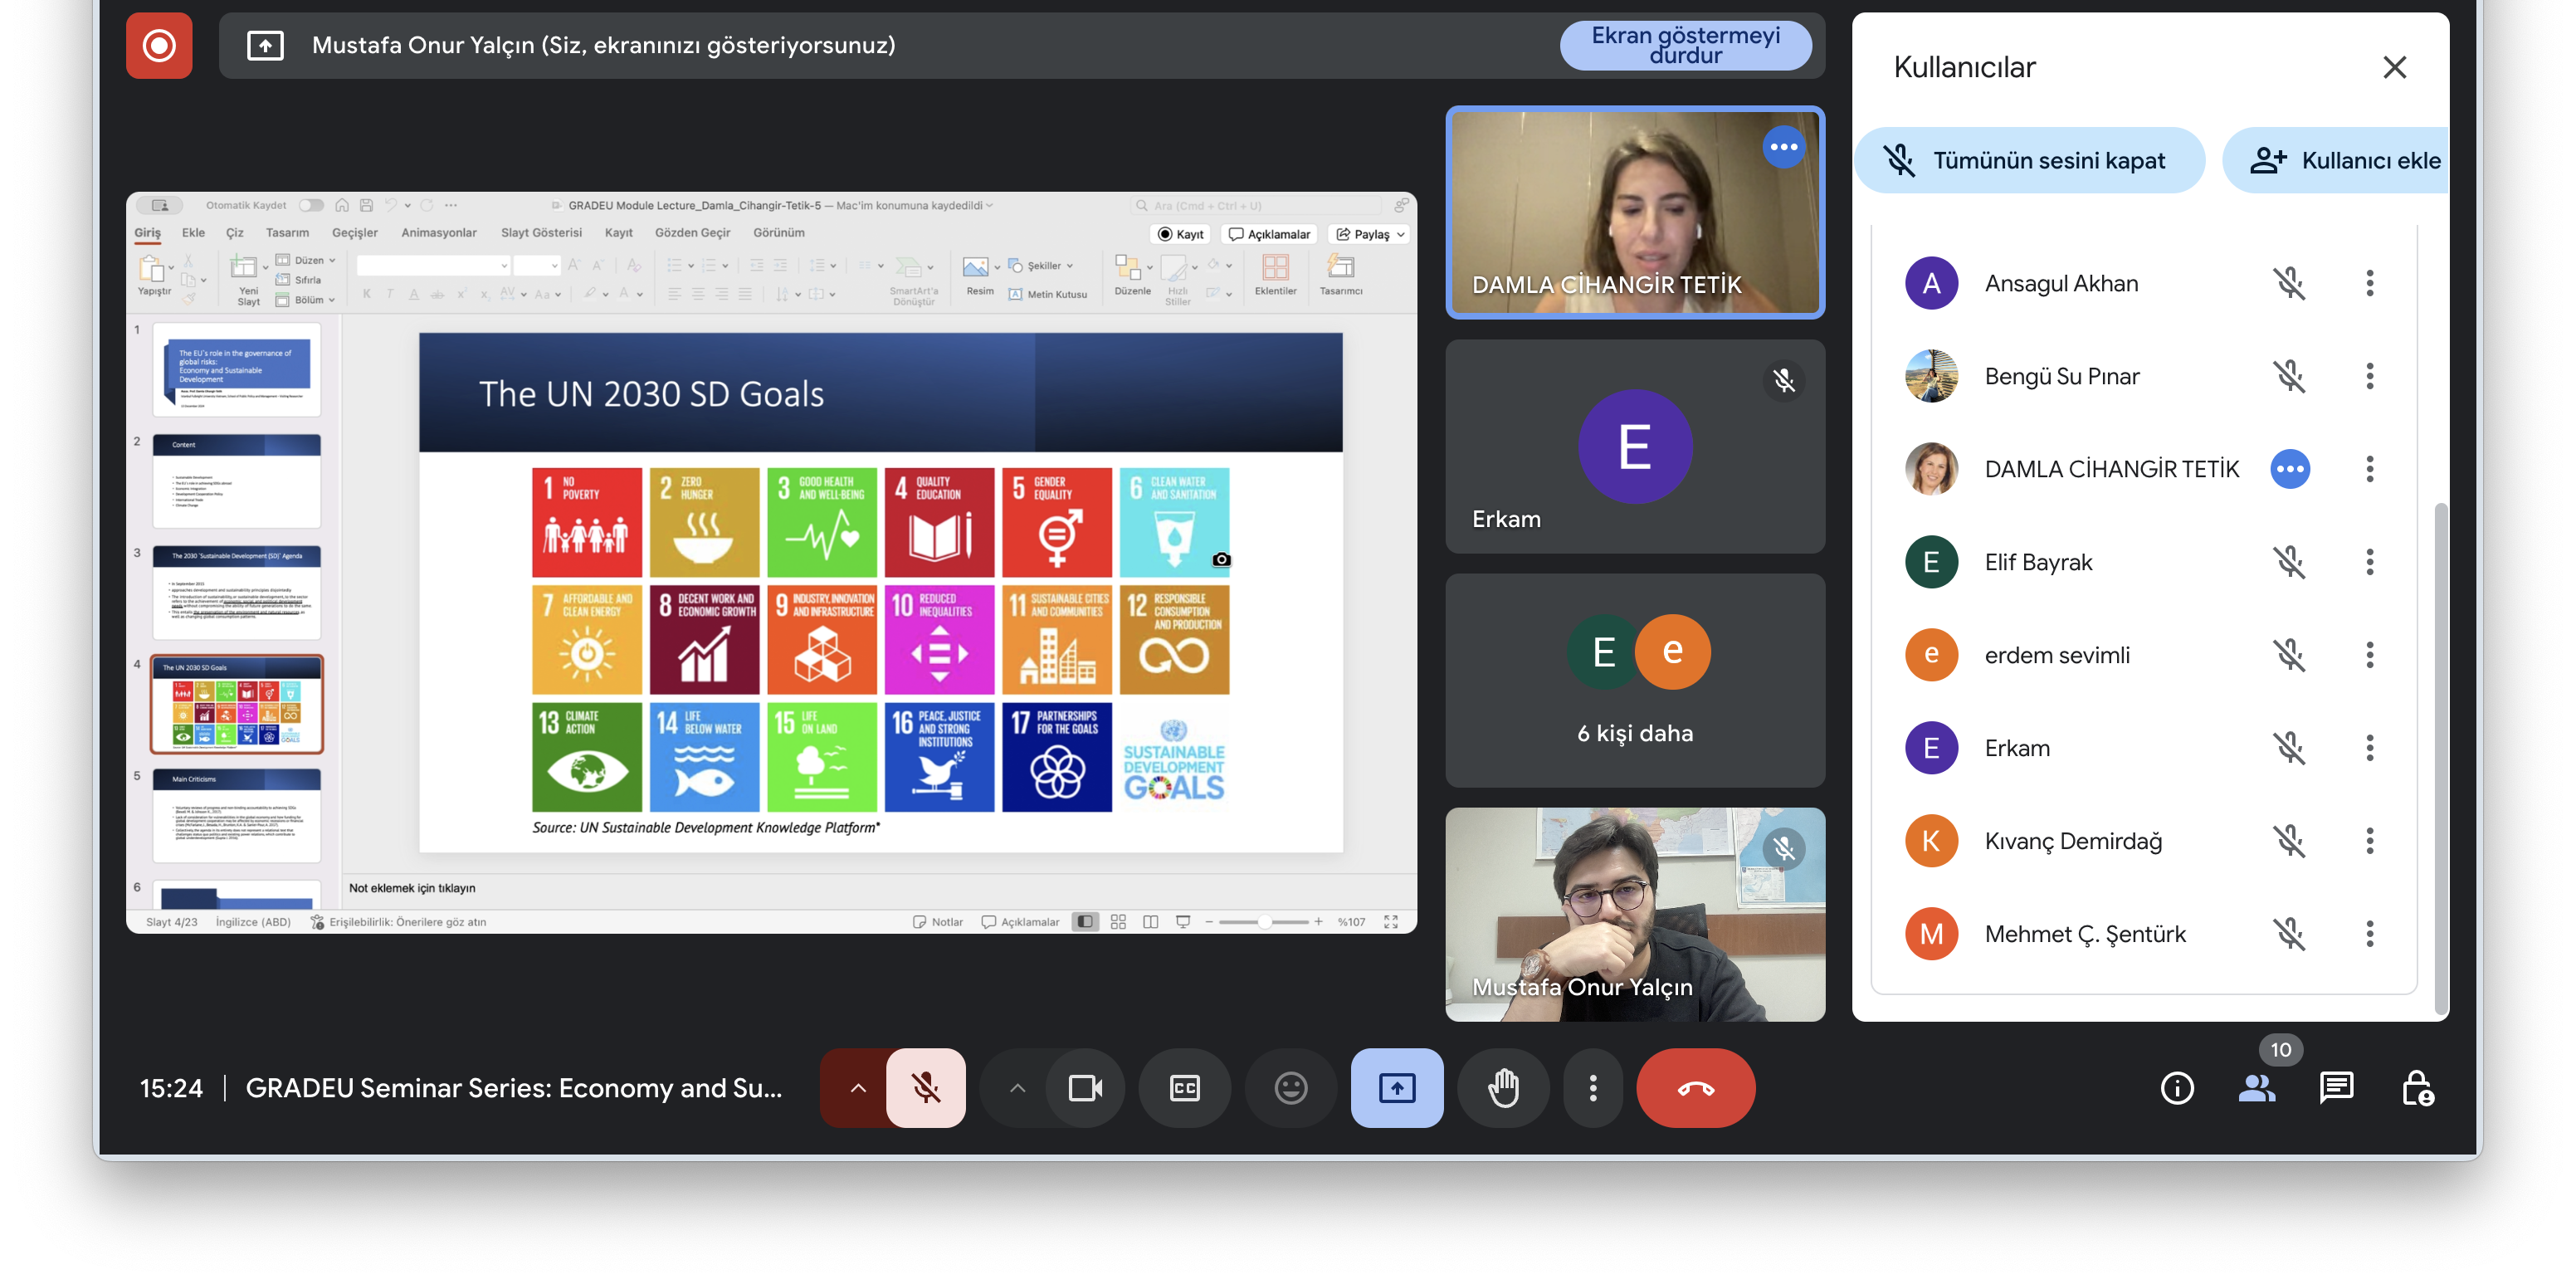Click the red leave call button

coord(1695,1087)
